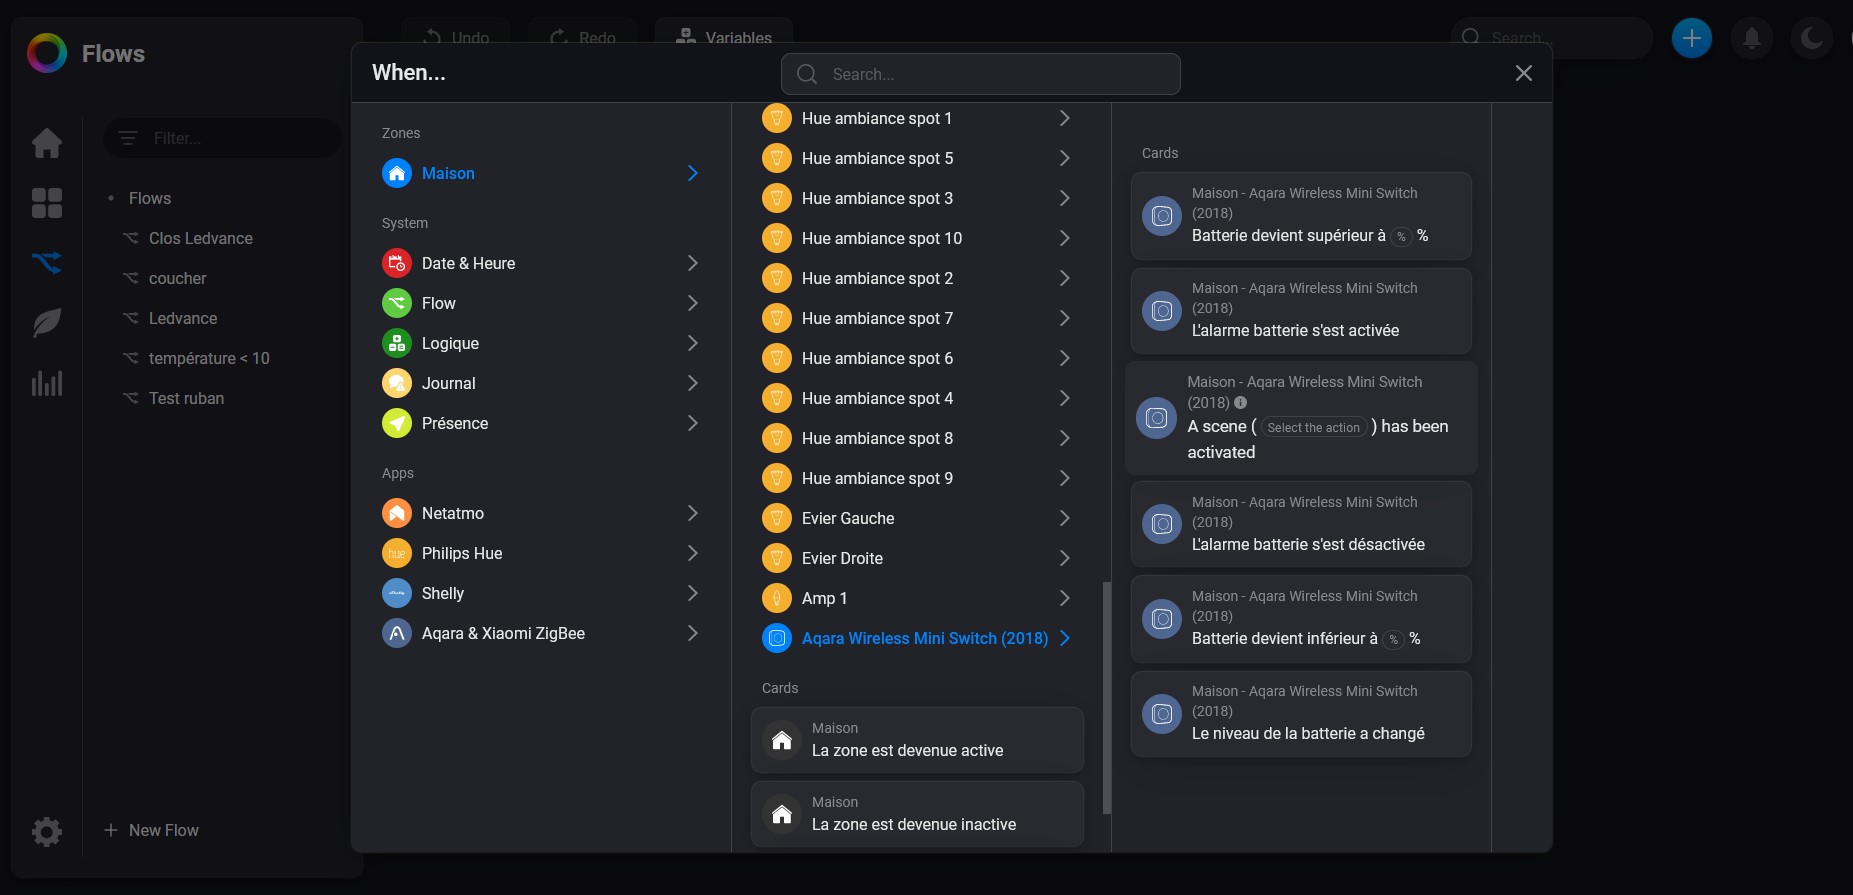
Task: Click the Redo toolbar button
Action: (583, 37)
